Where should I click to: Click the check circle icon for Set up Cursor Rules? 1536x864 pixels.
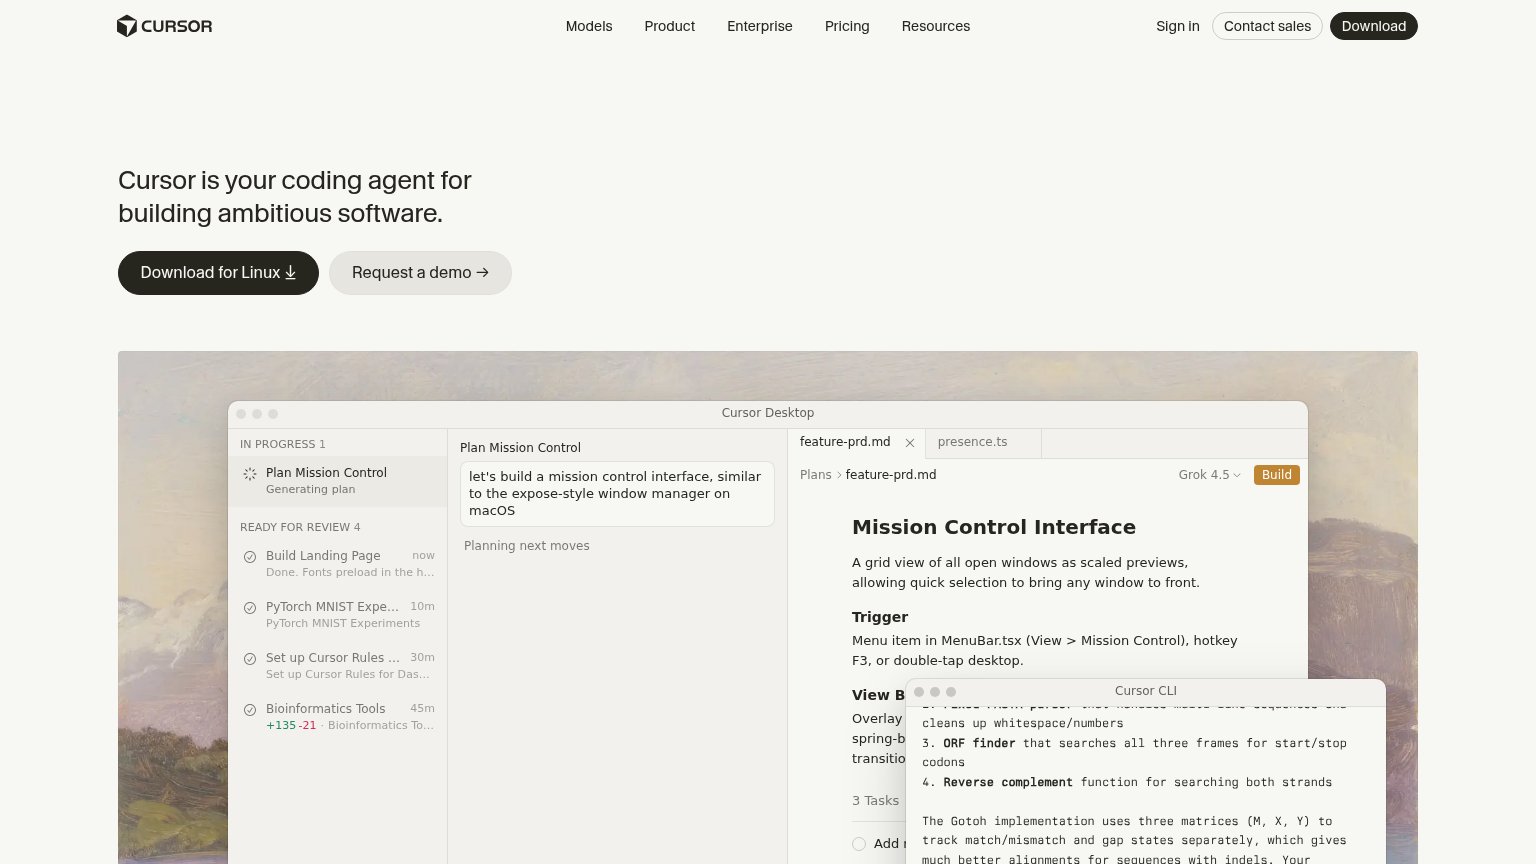click(x=250, y=659)
